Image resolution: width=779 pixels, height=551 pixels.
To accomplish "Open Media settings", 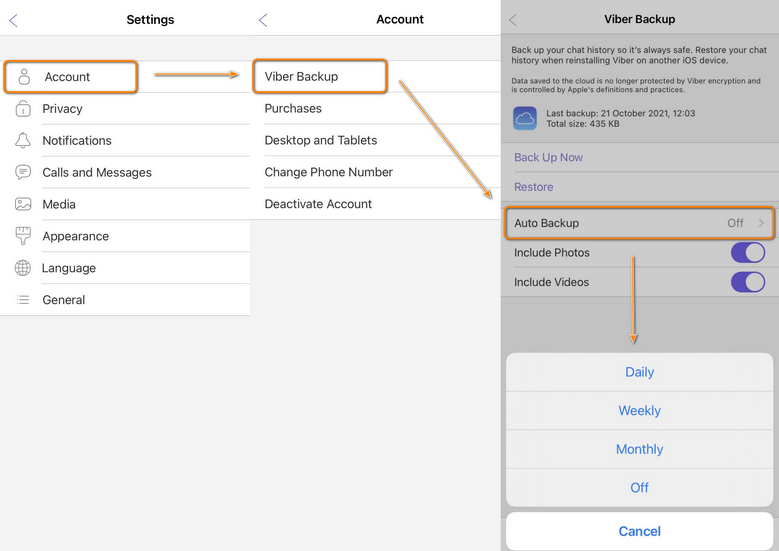I will coord(125,204).
